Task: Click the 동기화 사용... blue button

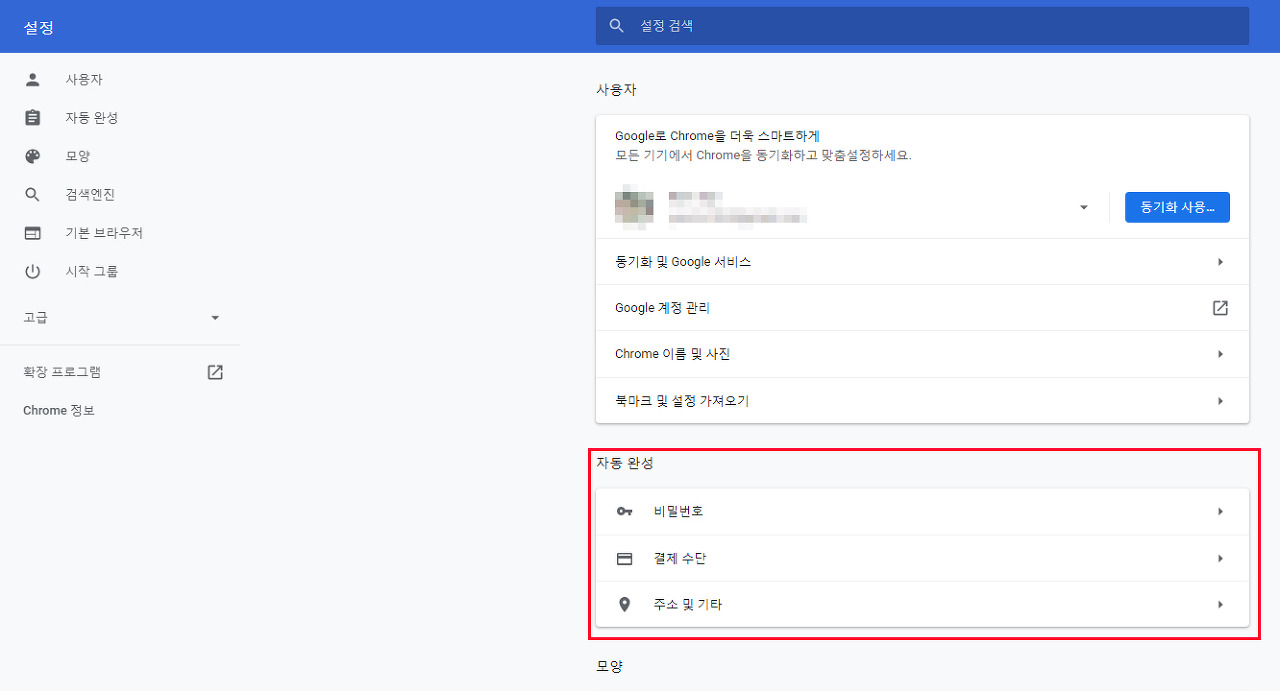Action: click(1177, 207)
